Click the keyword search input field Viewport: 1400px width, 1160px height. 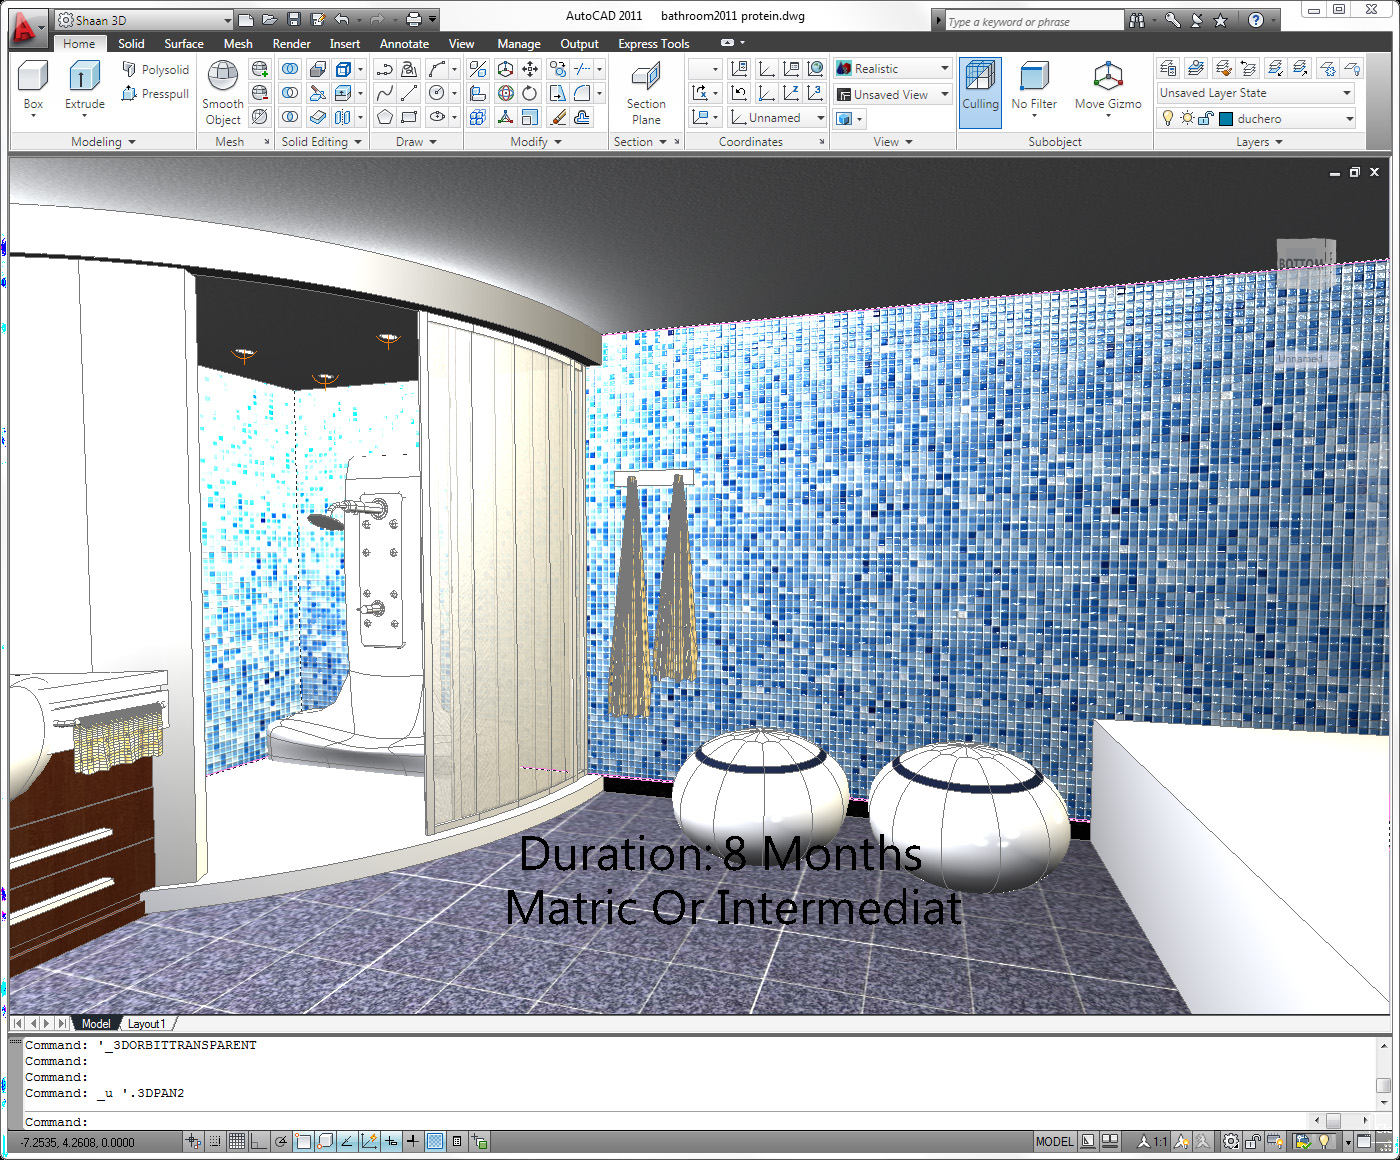point(1034,21)
